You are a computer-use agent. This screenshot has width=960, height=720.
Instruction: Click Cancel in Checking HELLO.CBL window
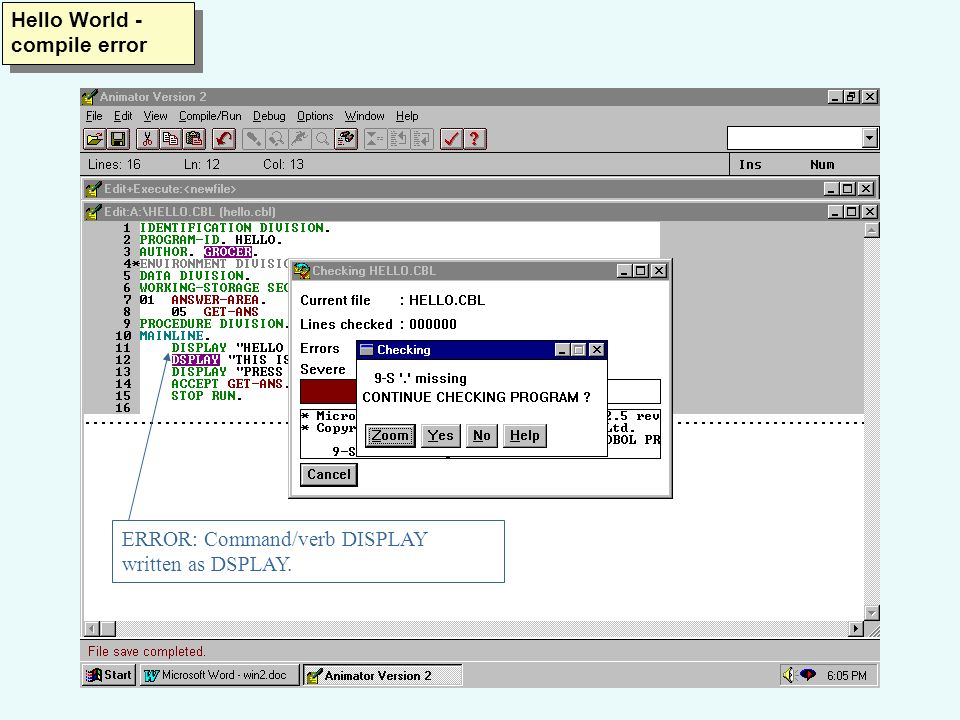coord(329,474)
